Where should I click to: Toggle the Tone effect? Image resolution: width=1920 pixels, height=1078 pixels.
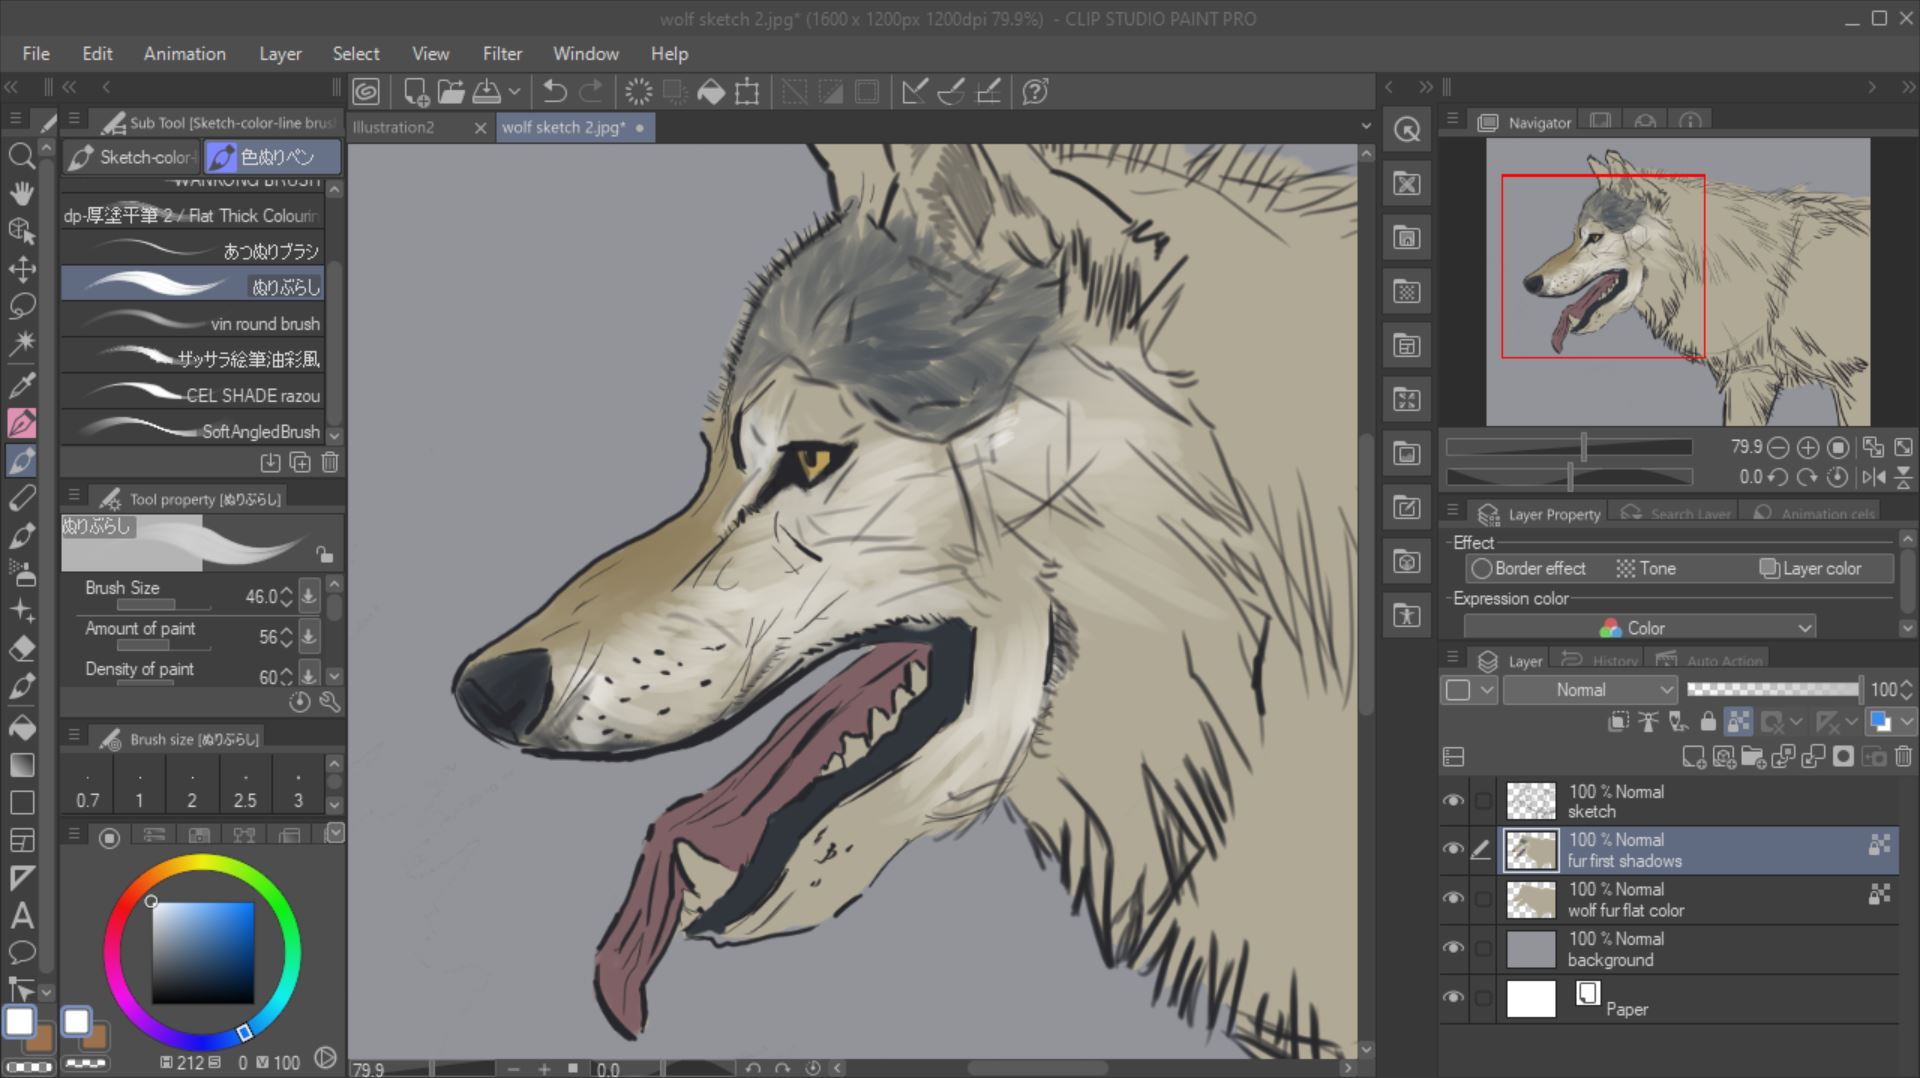(1646, 569)
